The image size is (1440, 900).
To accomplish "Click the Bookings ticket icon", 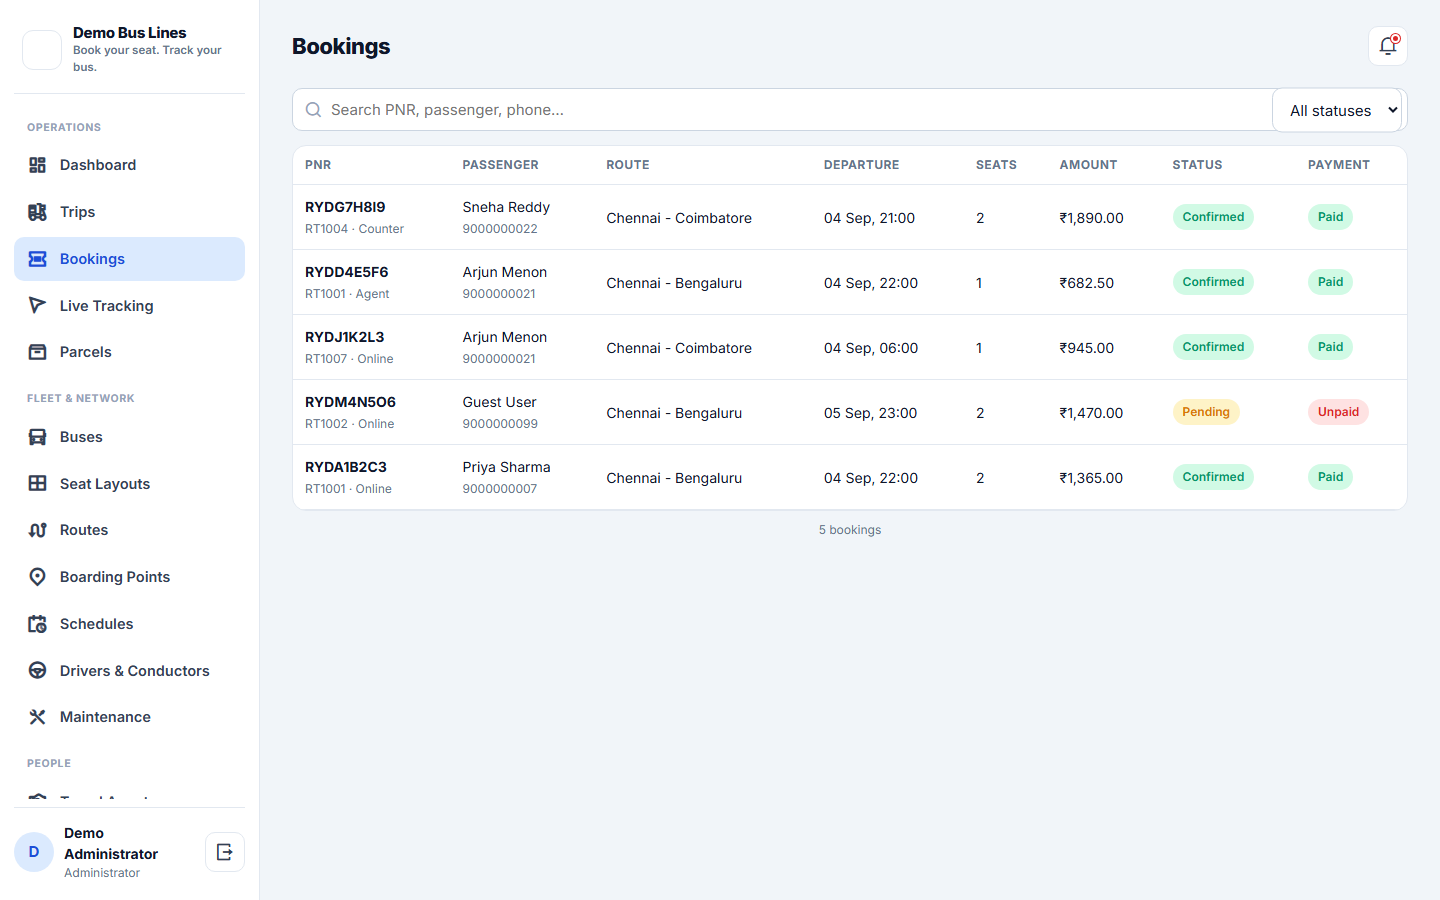I will tap(37, 259).
